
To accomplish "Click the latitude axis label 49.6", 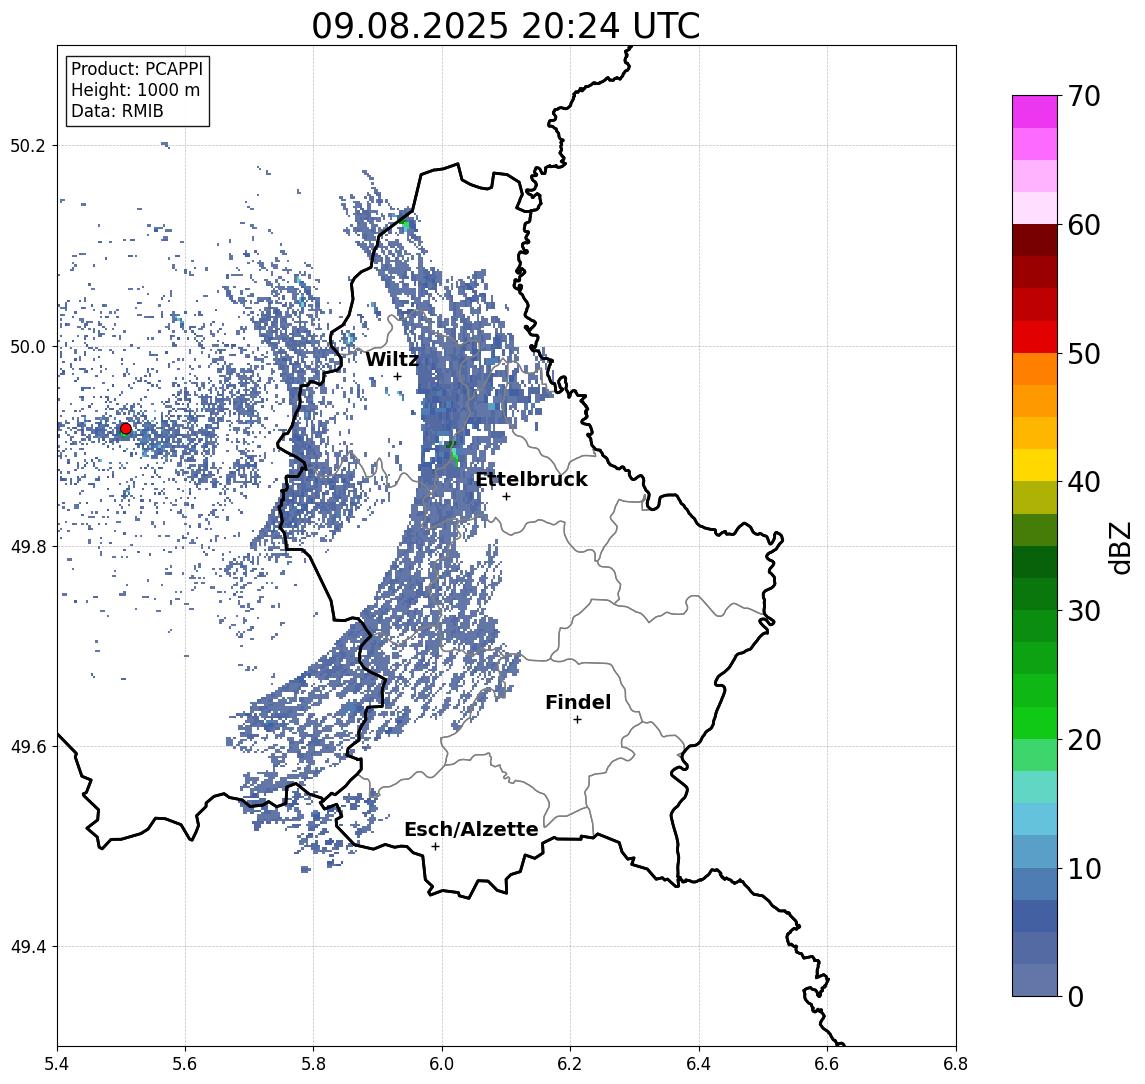I will pyautogui.click(x=27, y=747).
